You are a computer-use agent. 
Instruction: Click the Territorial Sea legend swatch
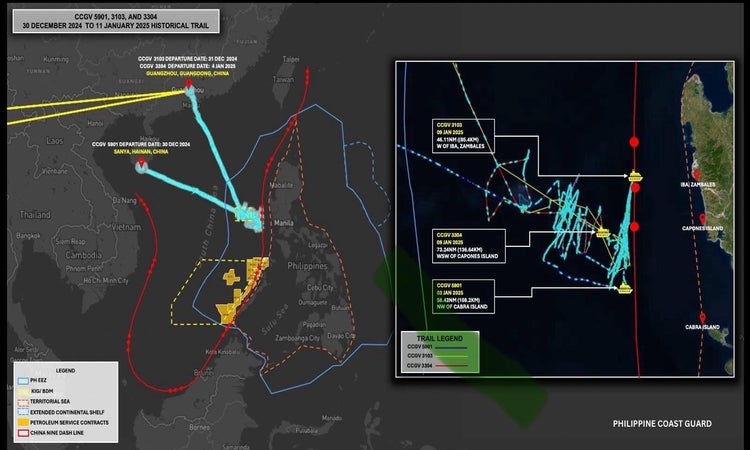(23, 402)
